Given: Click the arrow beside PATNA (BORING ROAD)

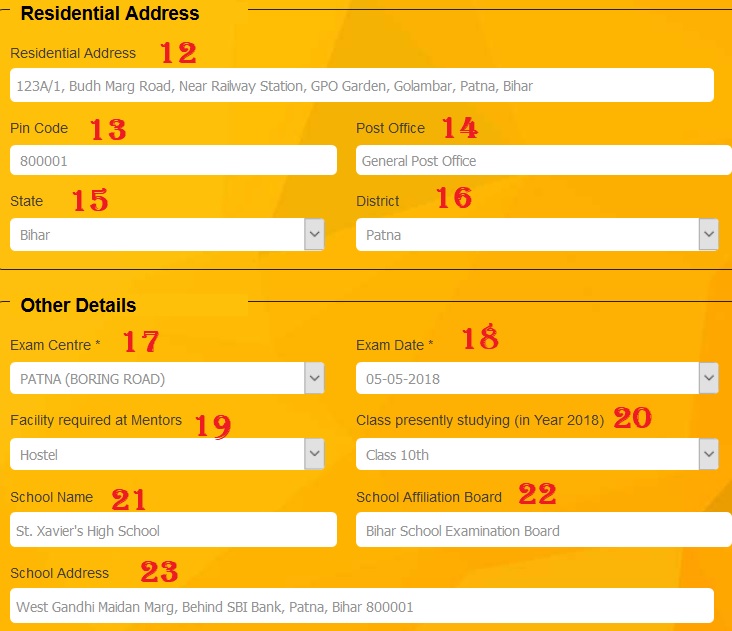Looking at the screenshot, I should tap(315, 379).
